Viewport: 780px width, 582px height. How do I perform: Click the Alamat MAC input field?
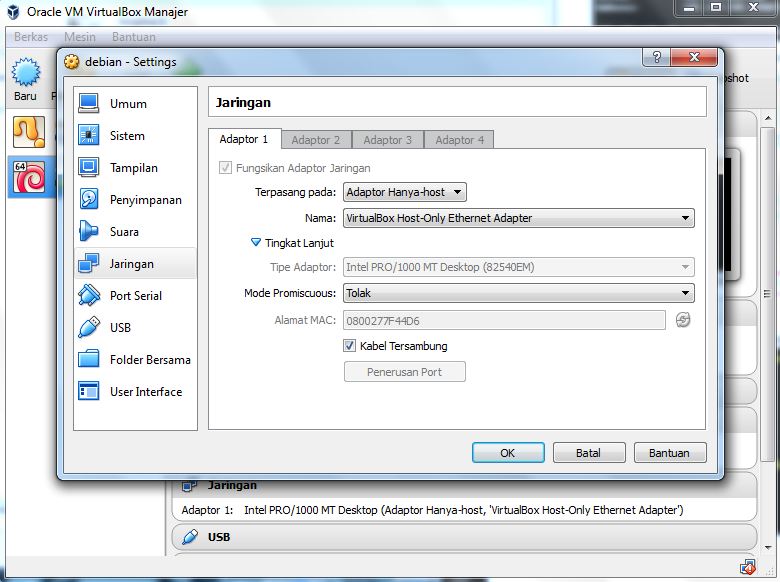click(504, 320)
